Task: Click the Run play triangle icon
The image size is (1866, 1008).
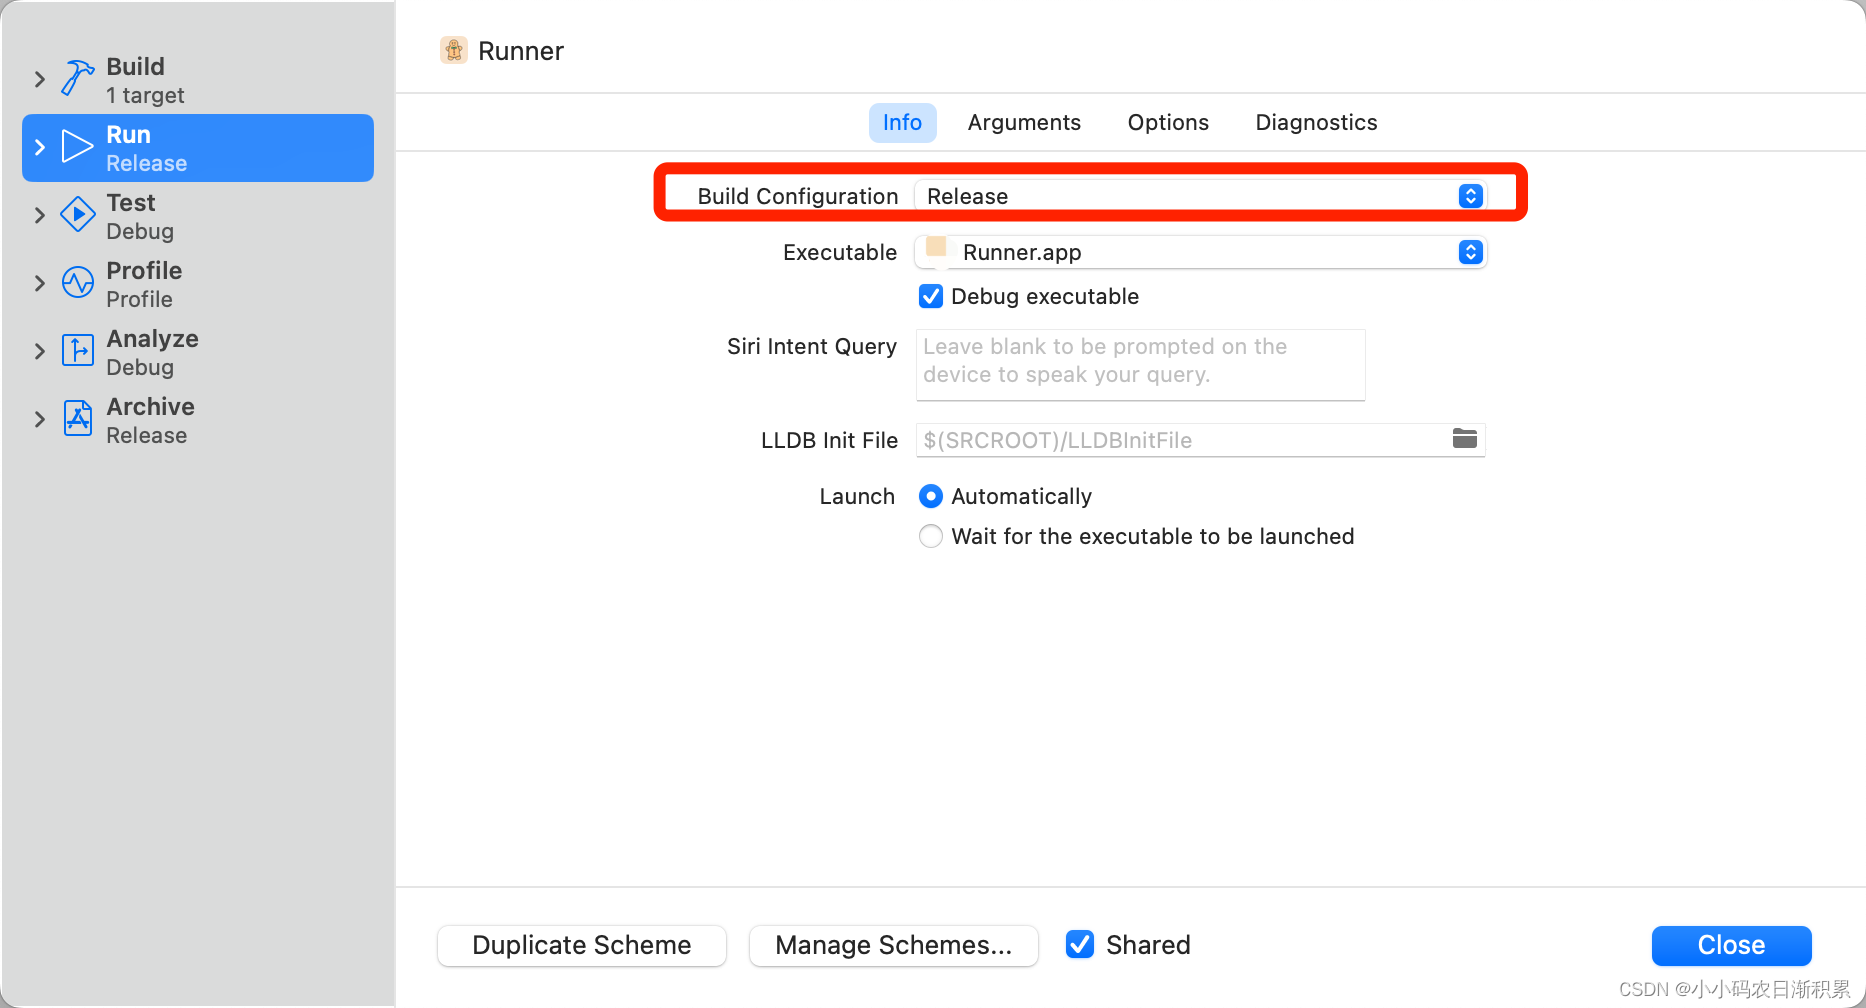Action: pyautogui.click(x=77, y=147)
